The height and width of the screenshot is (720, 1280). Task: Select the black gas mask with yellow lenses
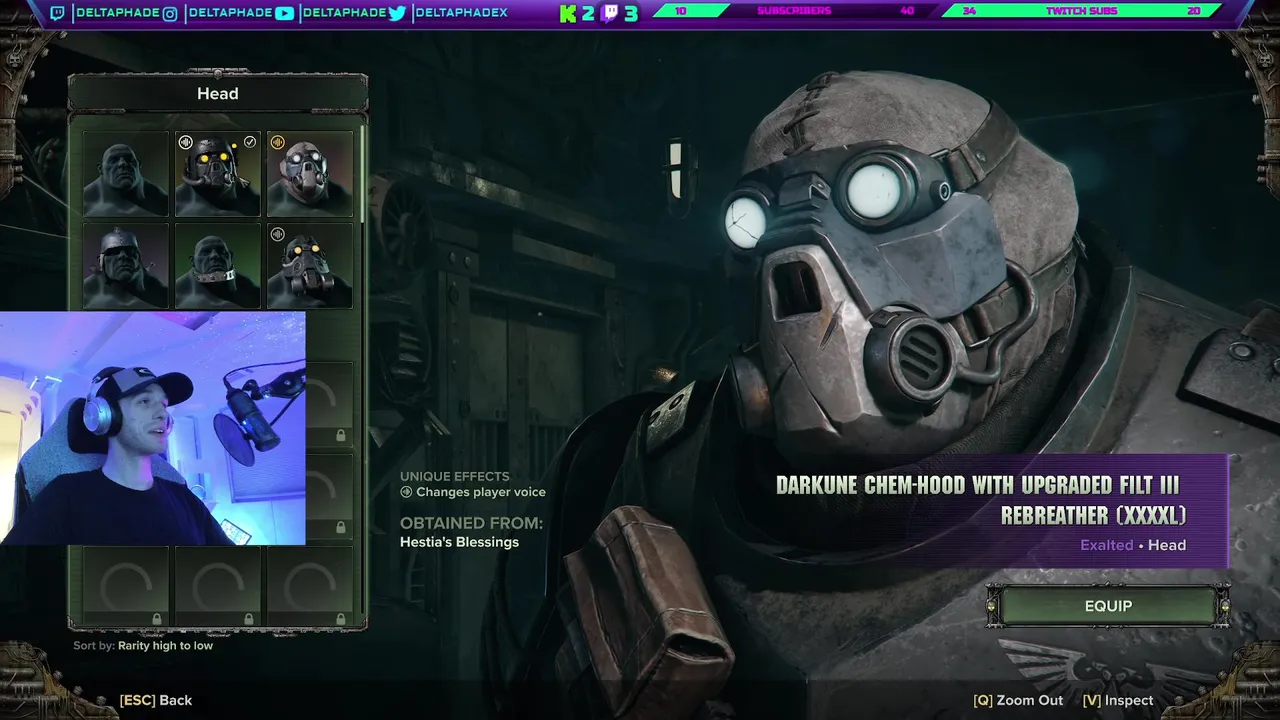tap(218, 174)
